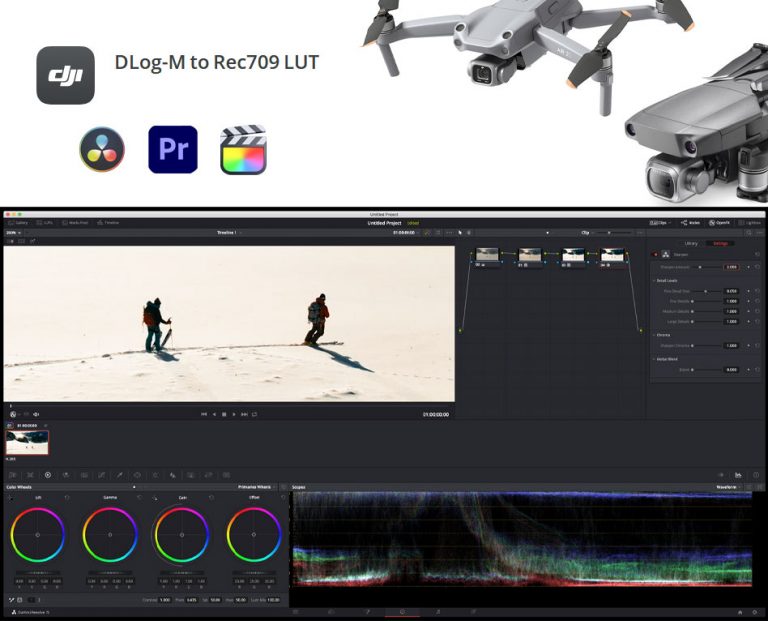Play forward button
Image resolution: width=768 pixels, height=621 pixels.
pos(234,414)
